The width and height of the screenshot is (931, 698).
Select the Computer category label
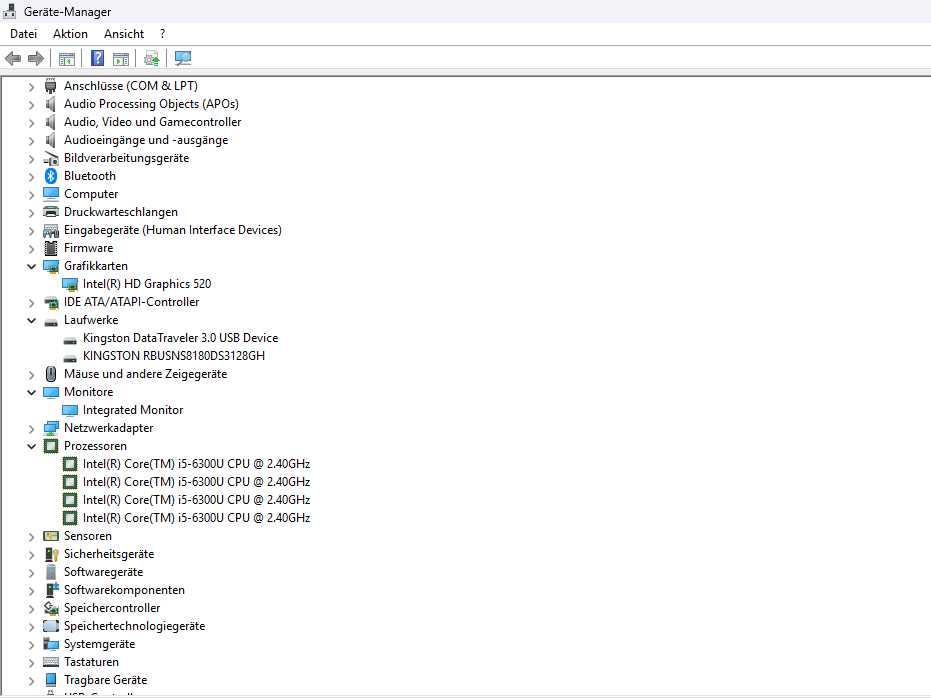click(x=91, y=194)
